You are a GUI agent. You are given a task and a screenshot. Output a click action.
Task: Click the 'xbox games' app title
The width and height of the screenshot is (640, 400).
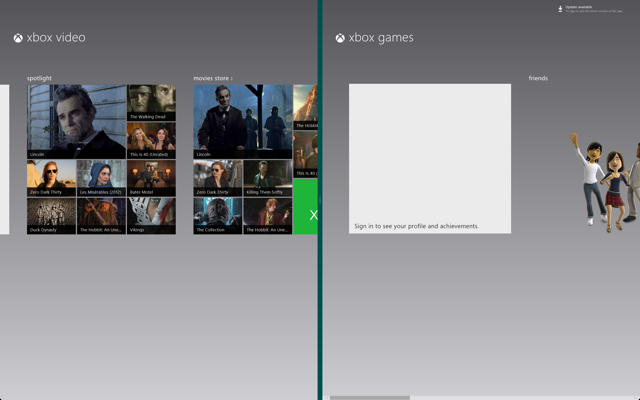click(x=381, y=38)
